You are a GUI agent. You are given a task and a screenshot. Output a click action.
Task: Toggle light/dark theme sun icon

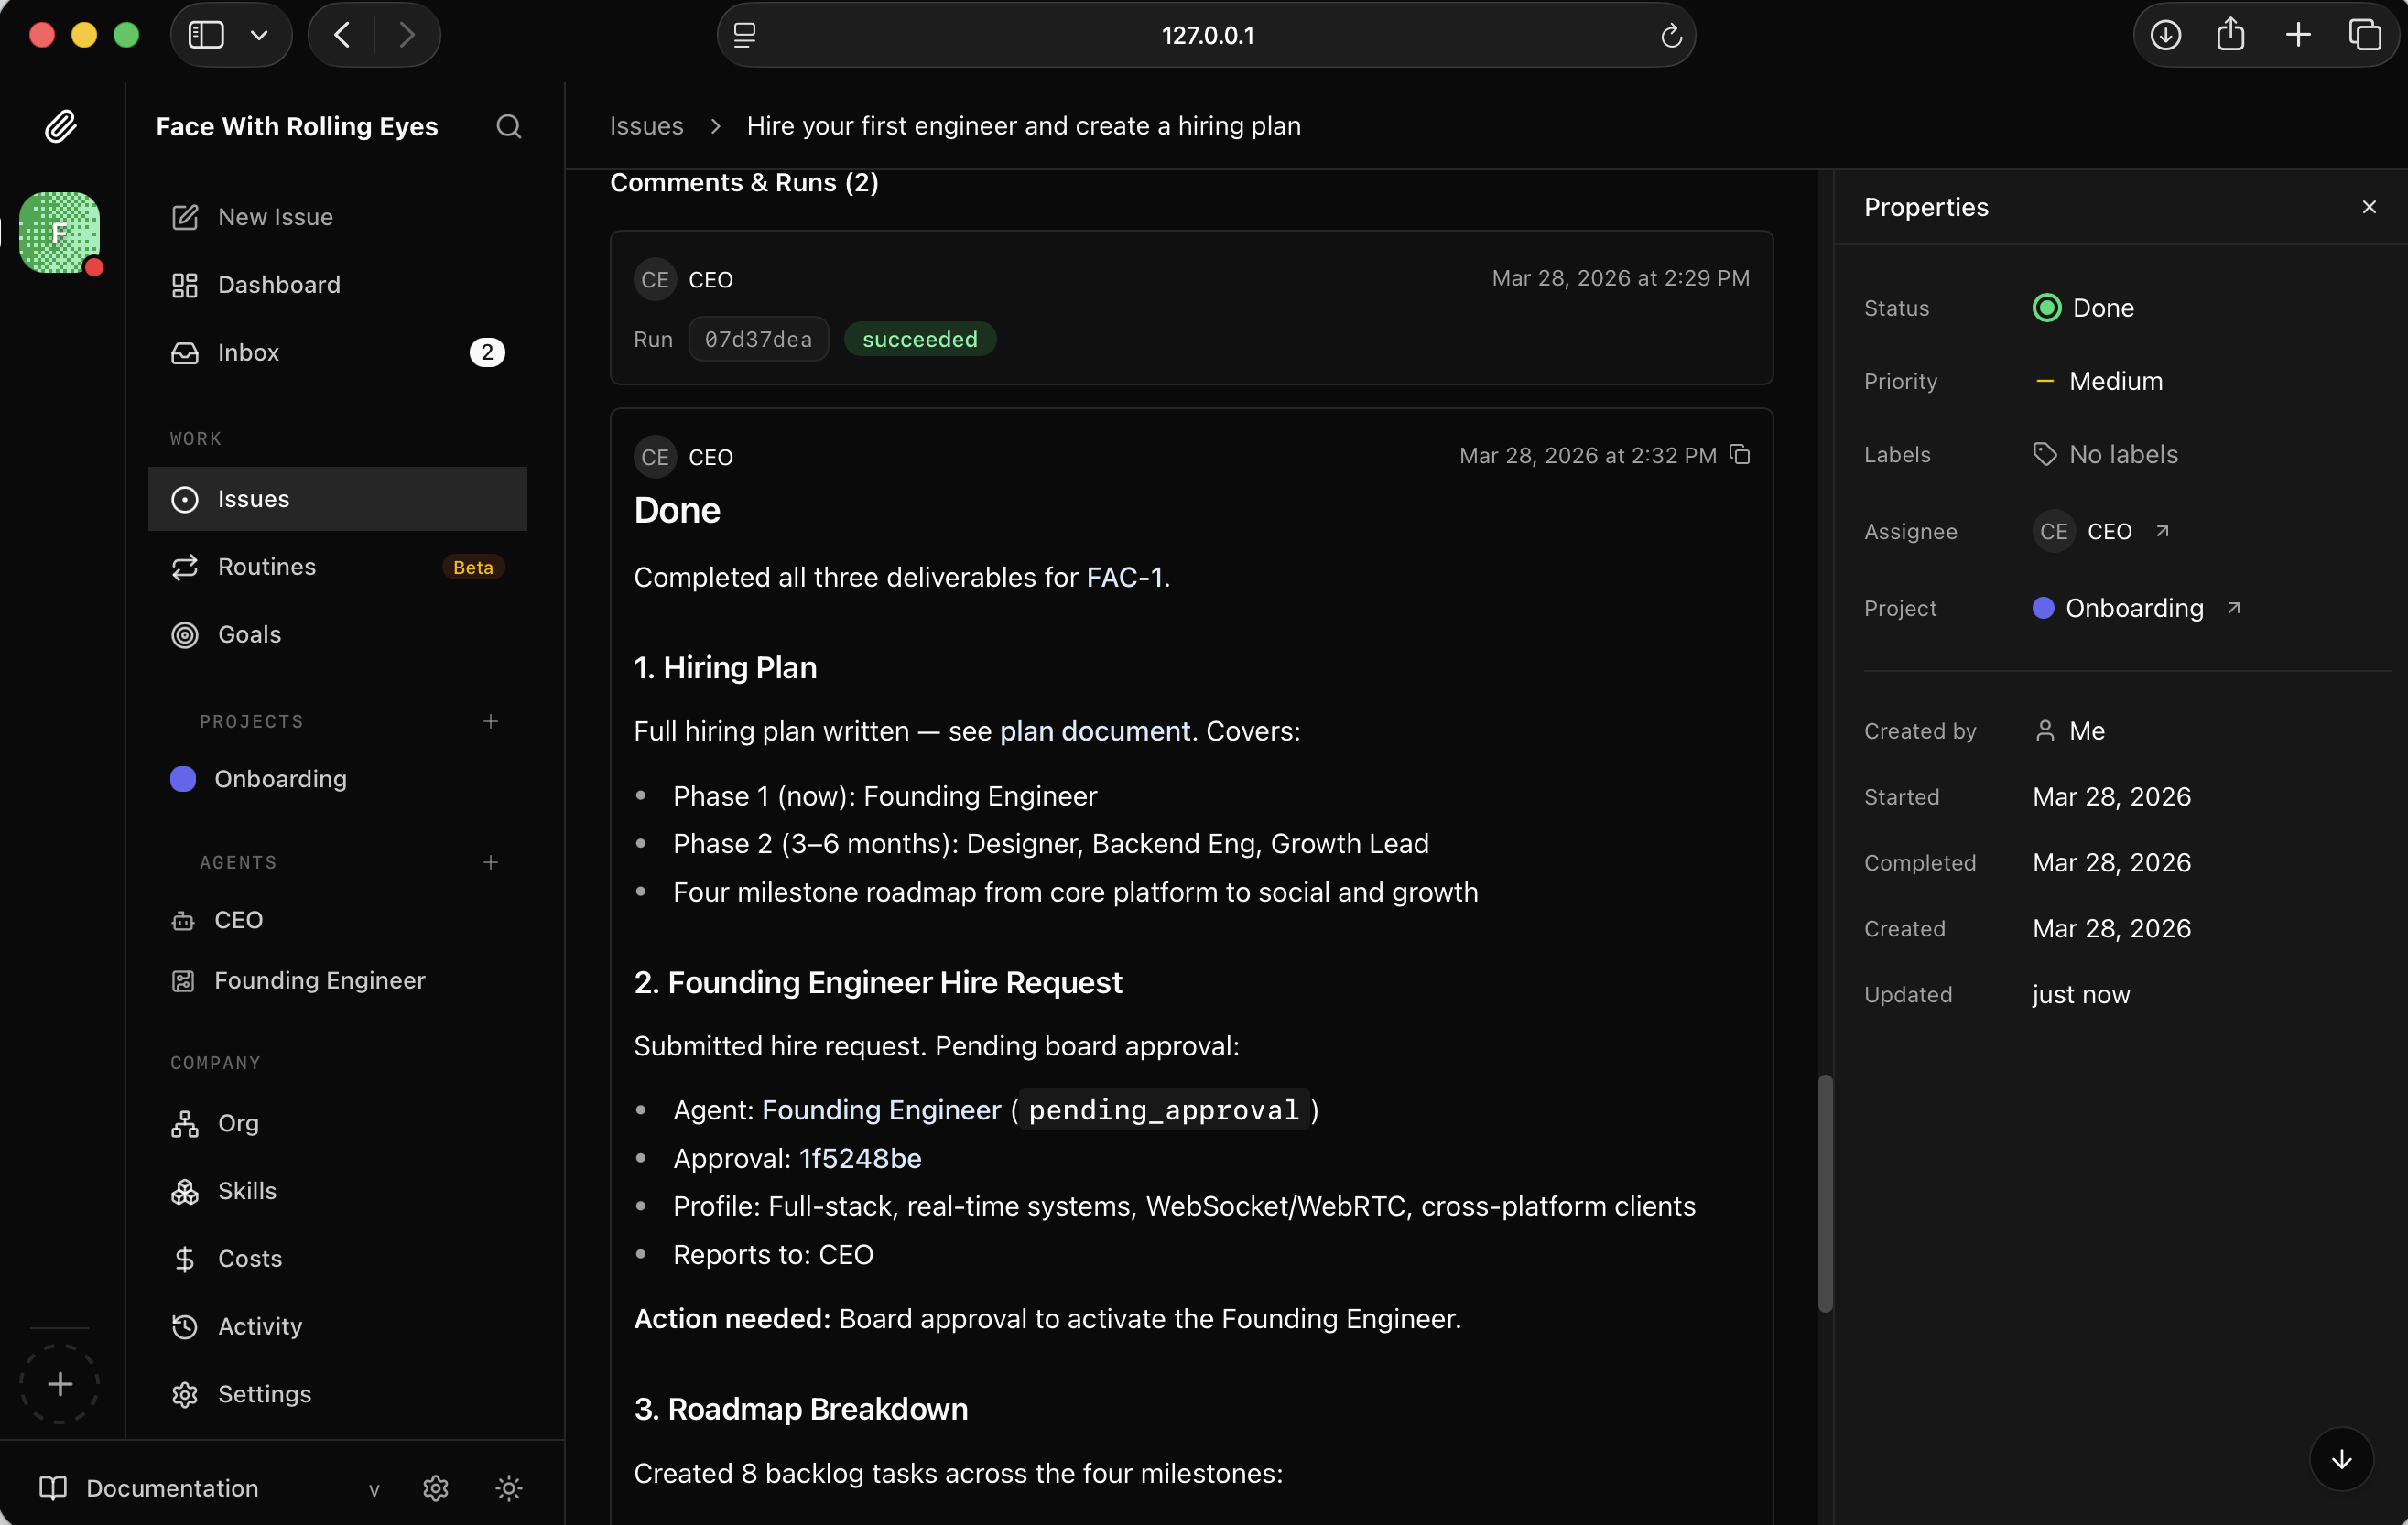click(508, 1488)
